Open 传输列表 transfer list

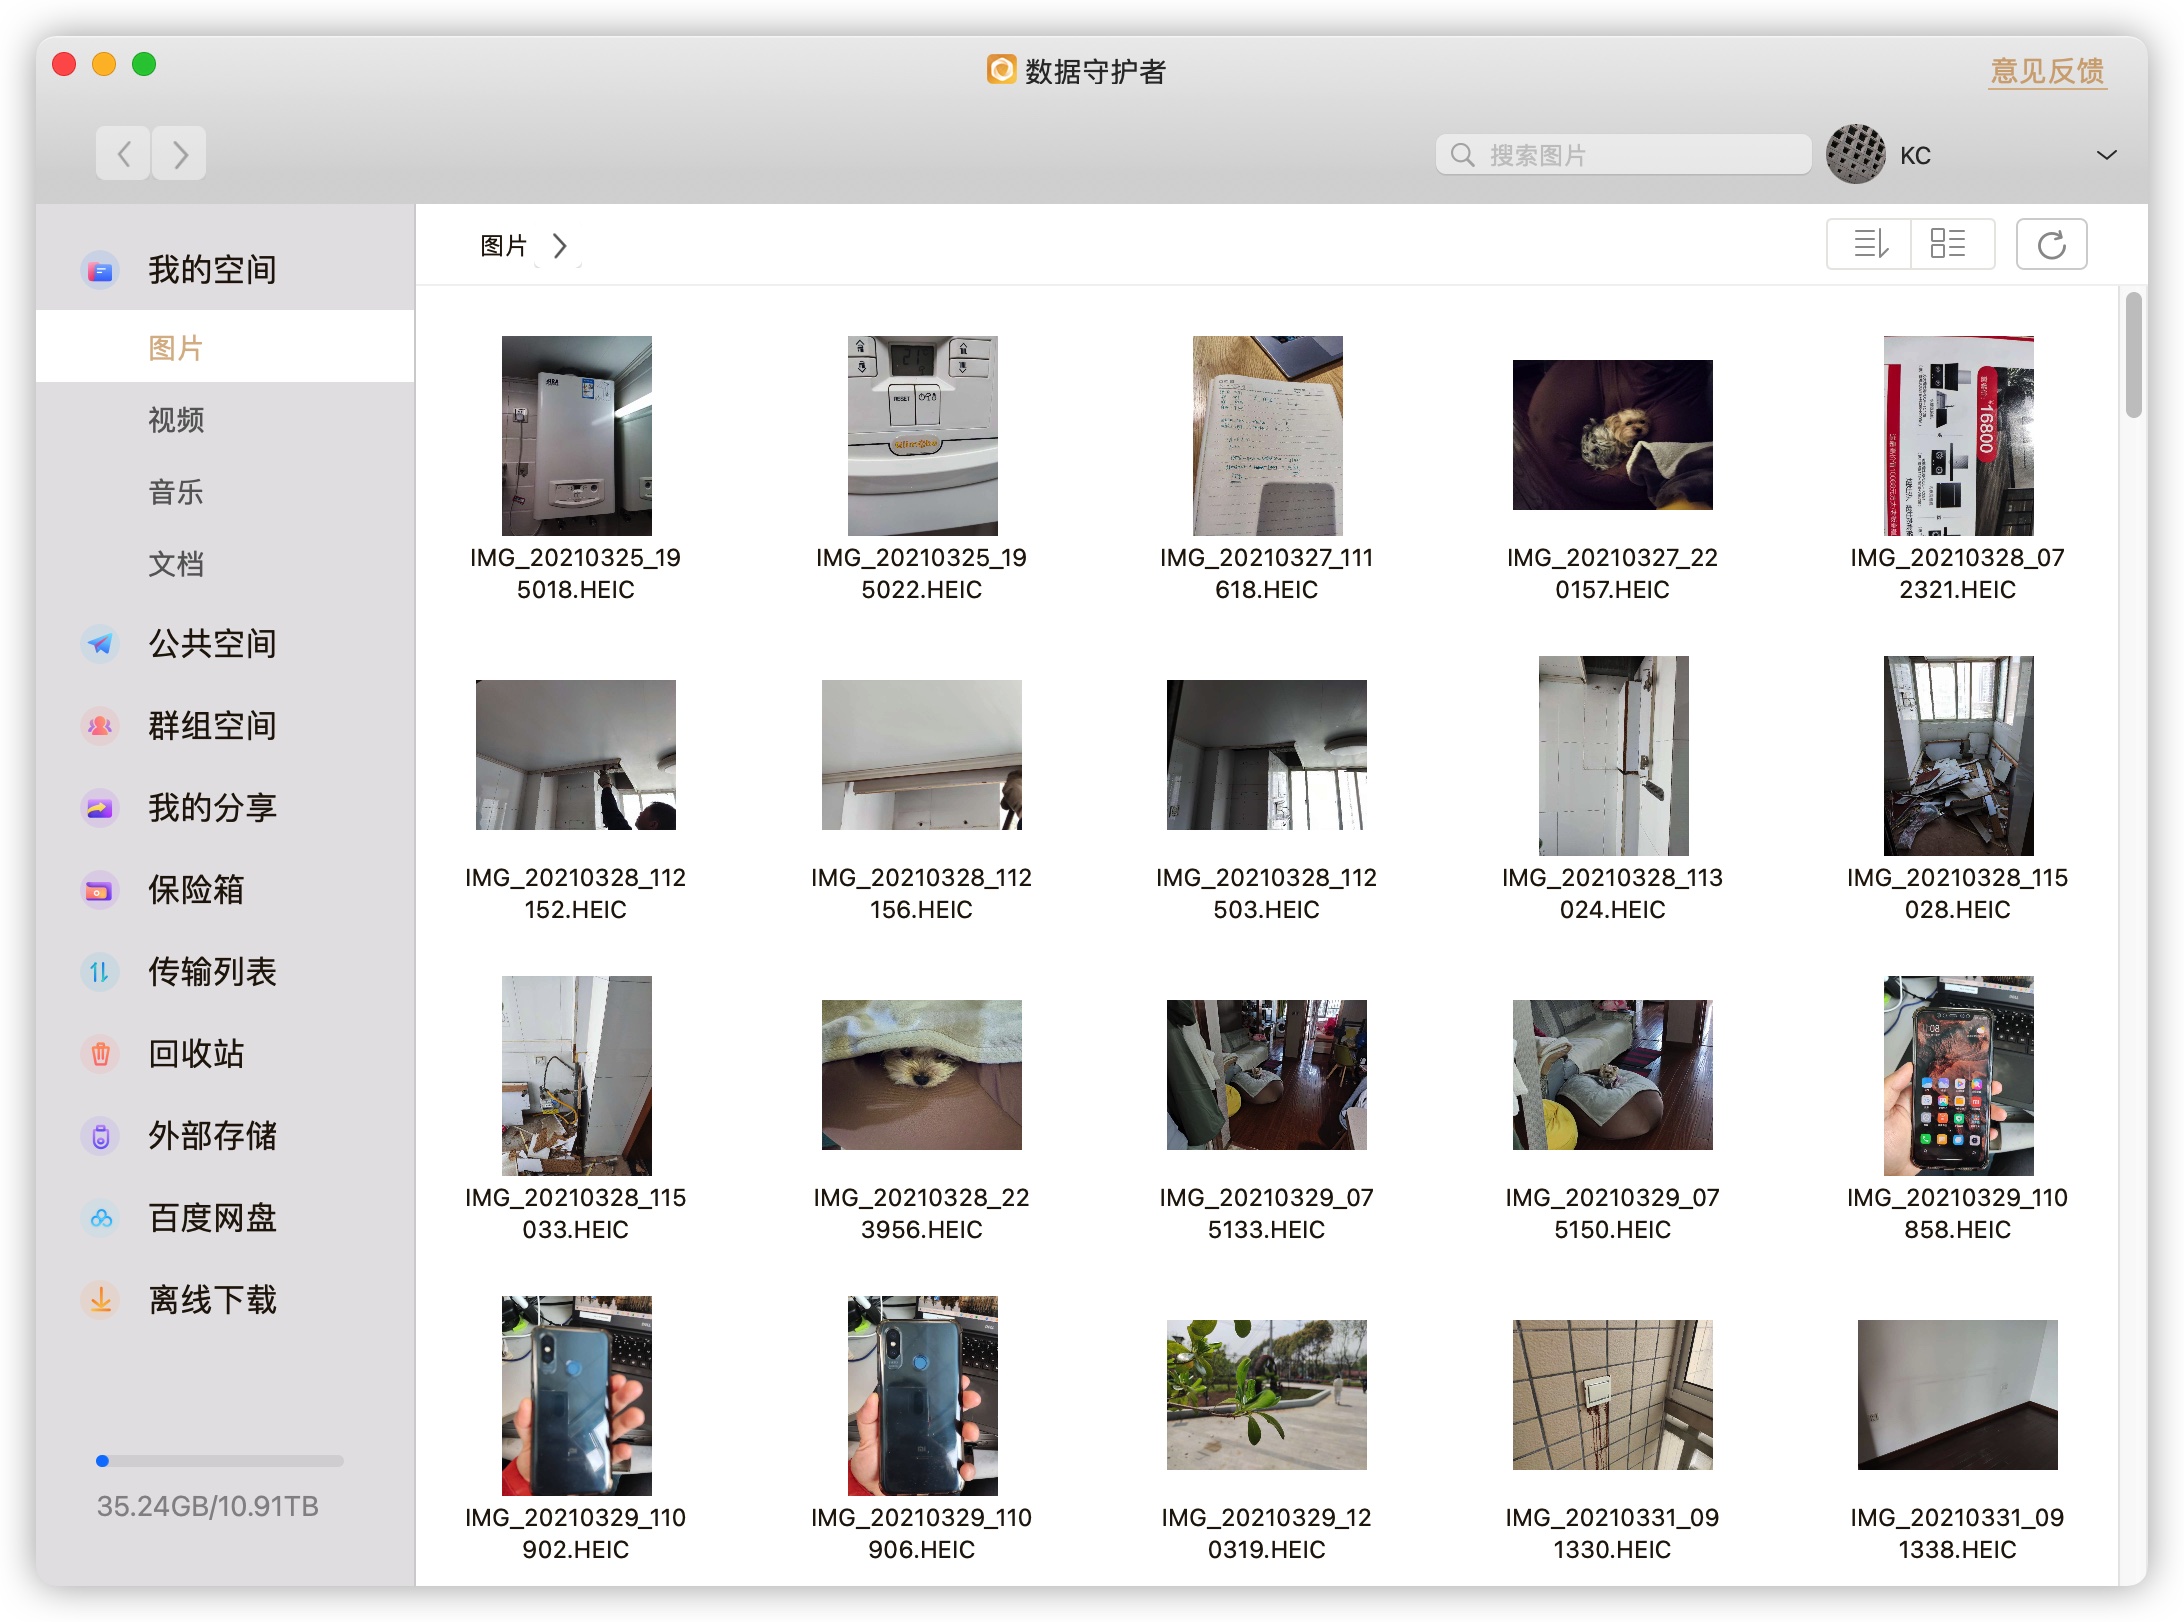[211, 971]
